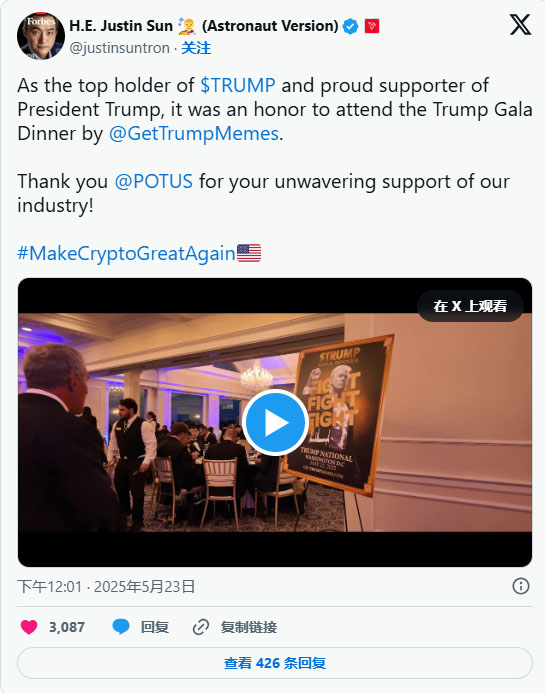Open the #MakeCryptoGreatAgain hashtag
This screenshot has width=545, height=693.
tap(126, 253)
